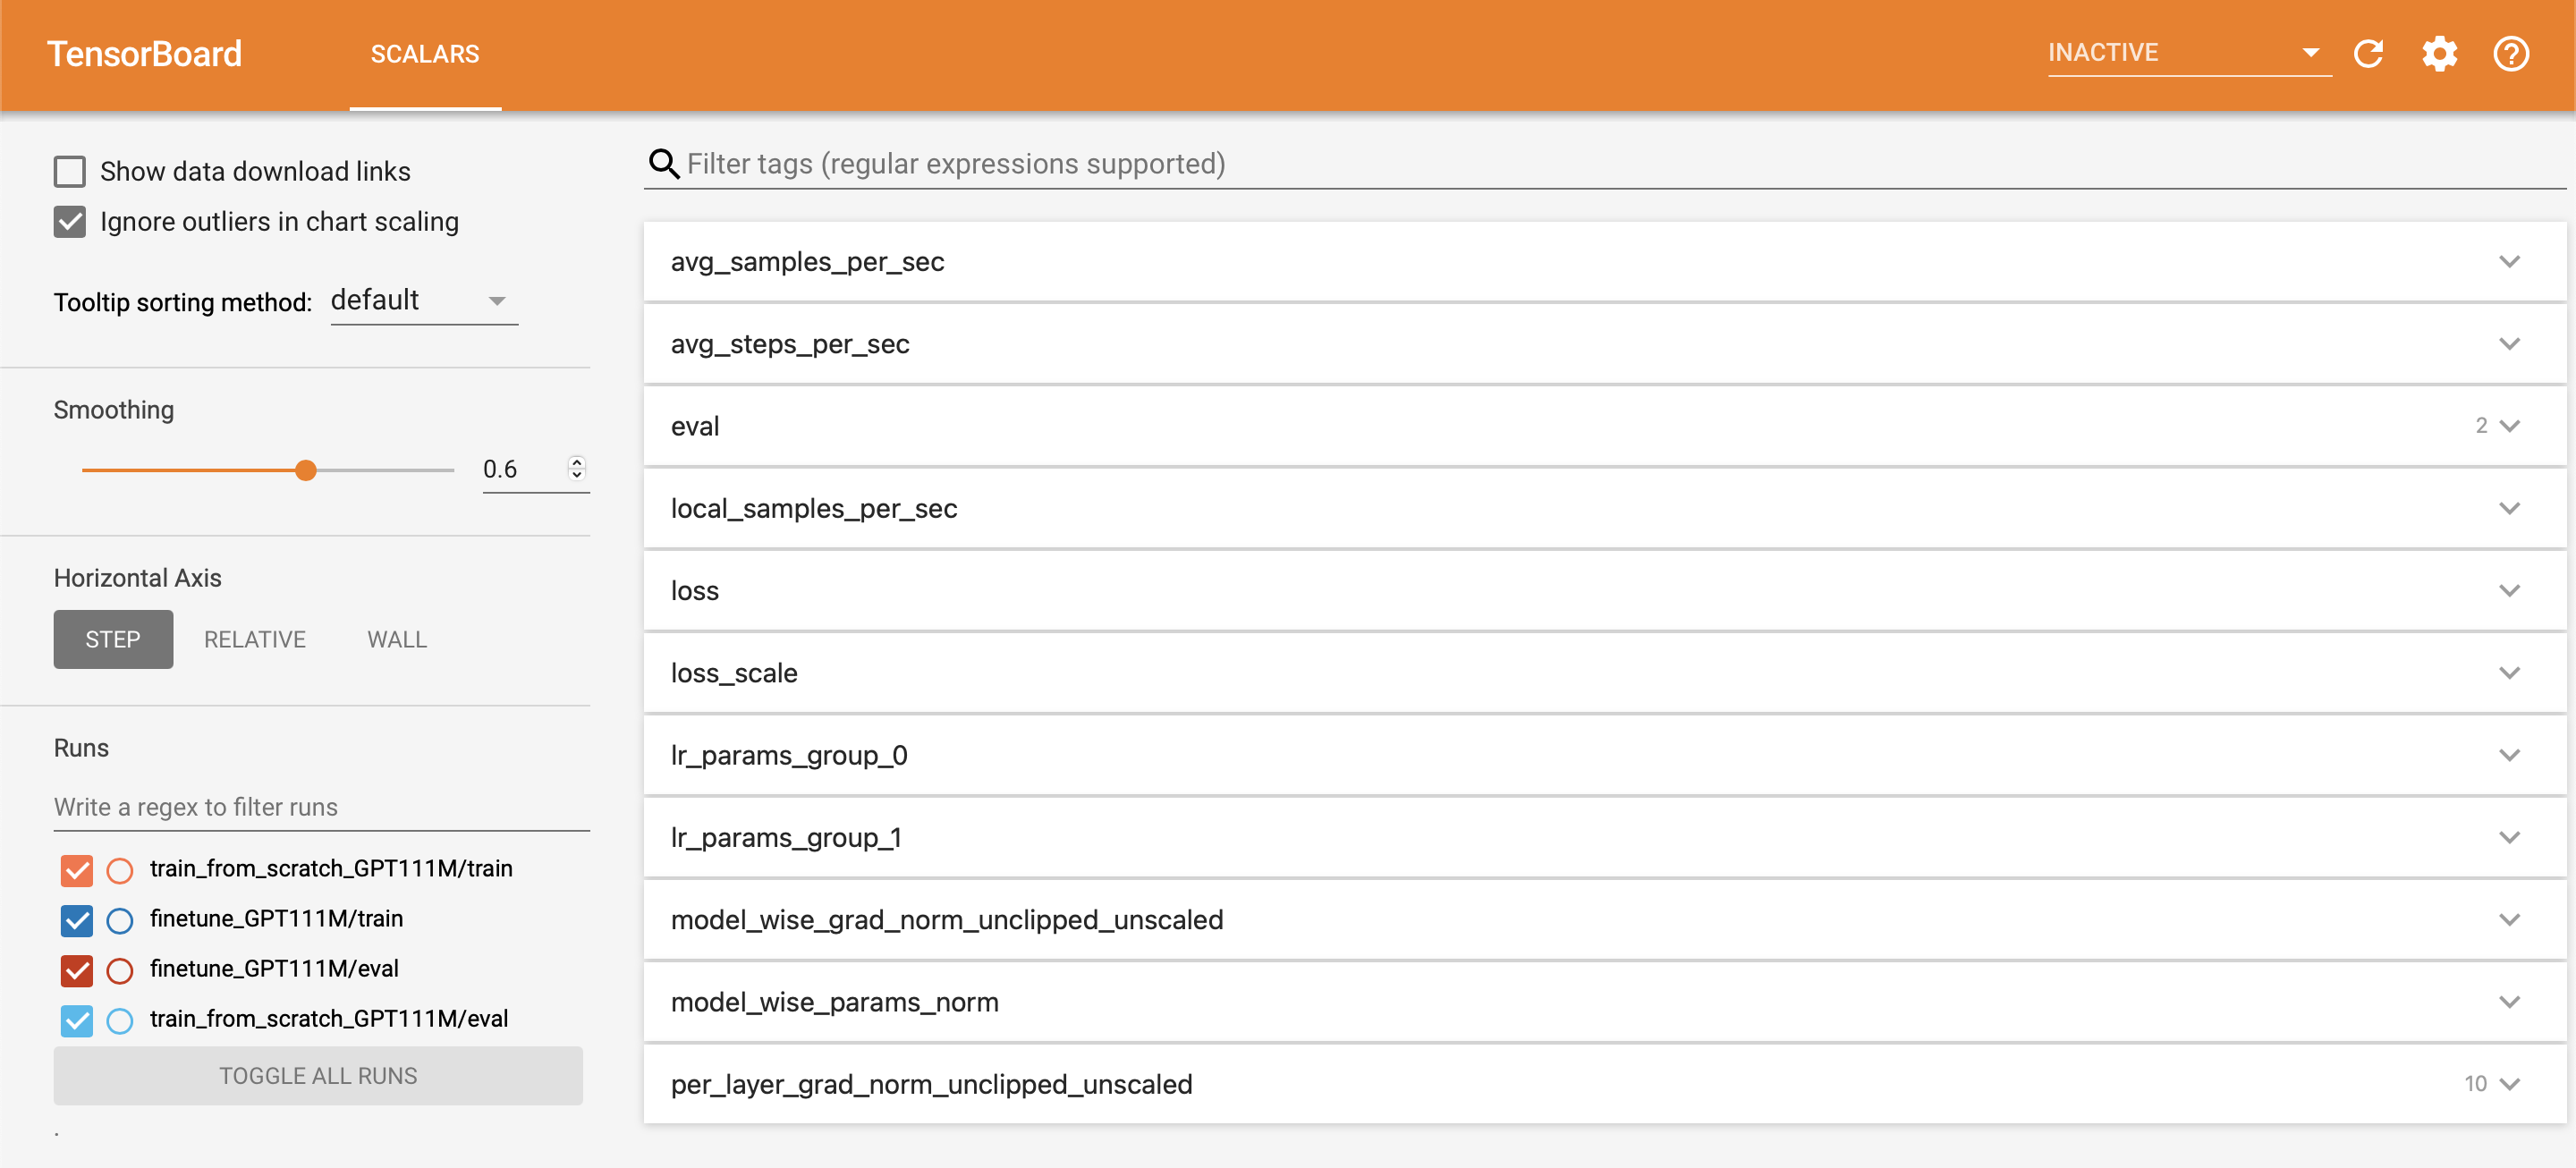
Task: Expand the eval section chevron
Action: (x=2510, y=426)
